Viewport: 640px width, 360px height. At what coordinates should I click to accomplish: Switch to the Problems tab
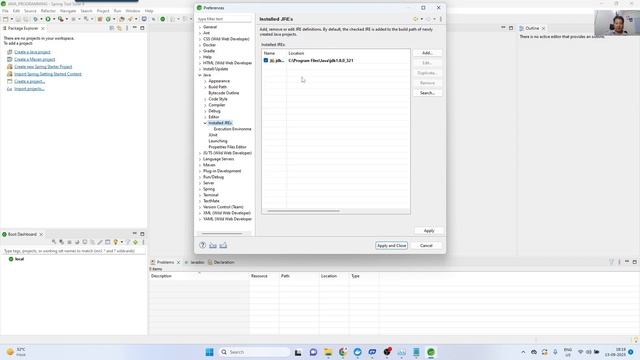[165, 262]
